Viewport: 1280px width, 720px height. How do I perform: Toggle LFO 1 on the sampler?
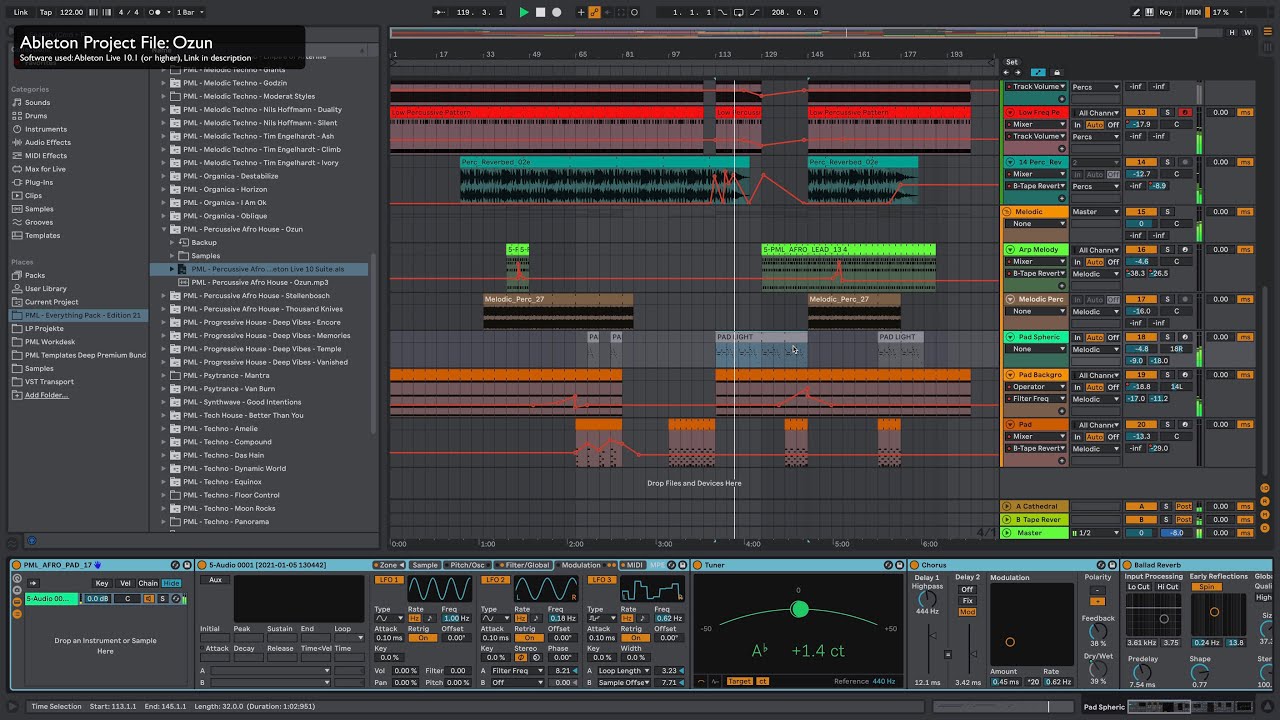(x=388, y=580)
